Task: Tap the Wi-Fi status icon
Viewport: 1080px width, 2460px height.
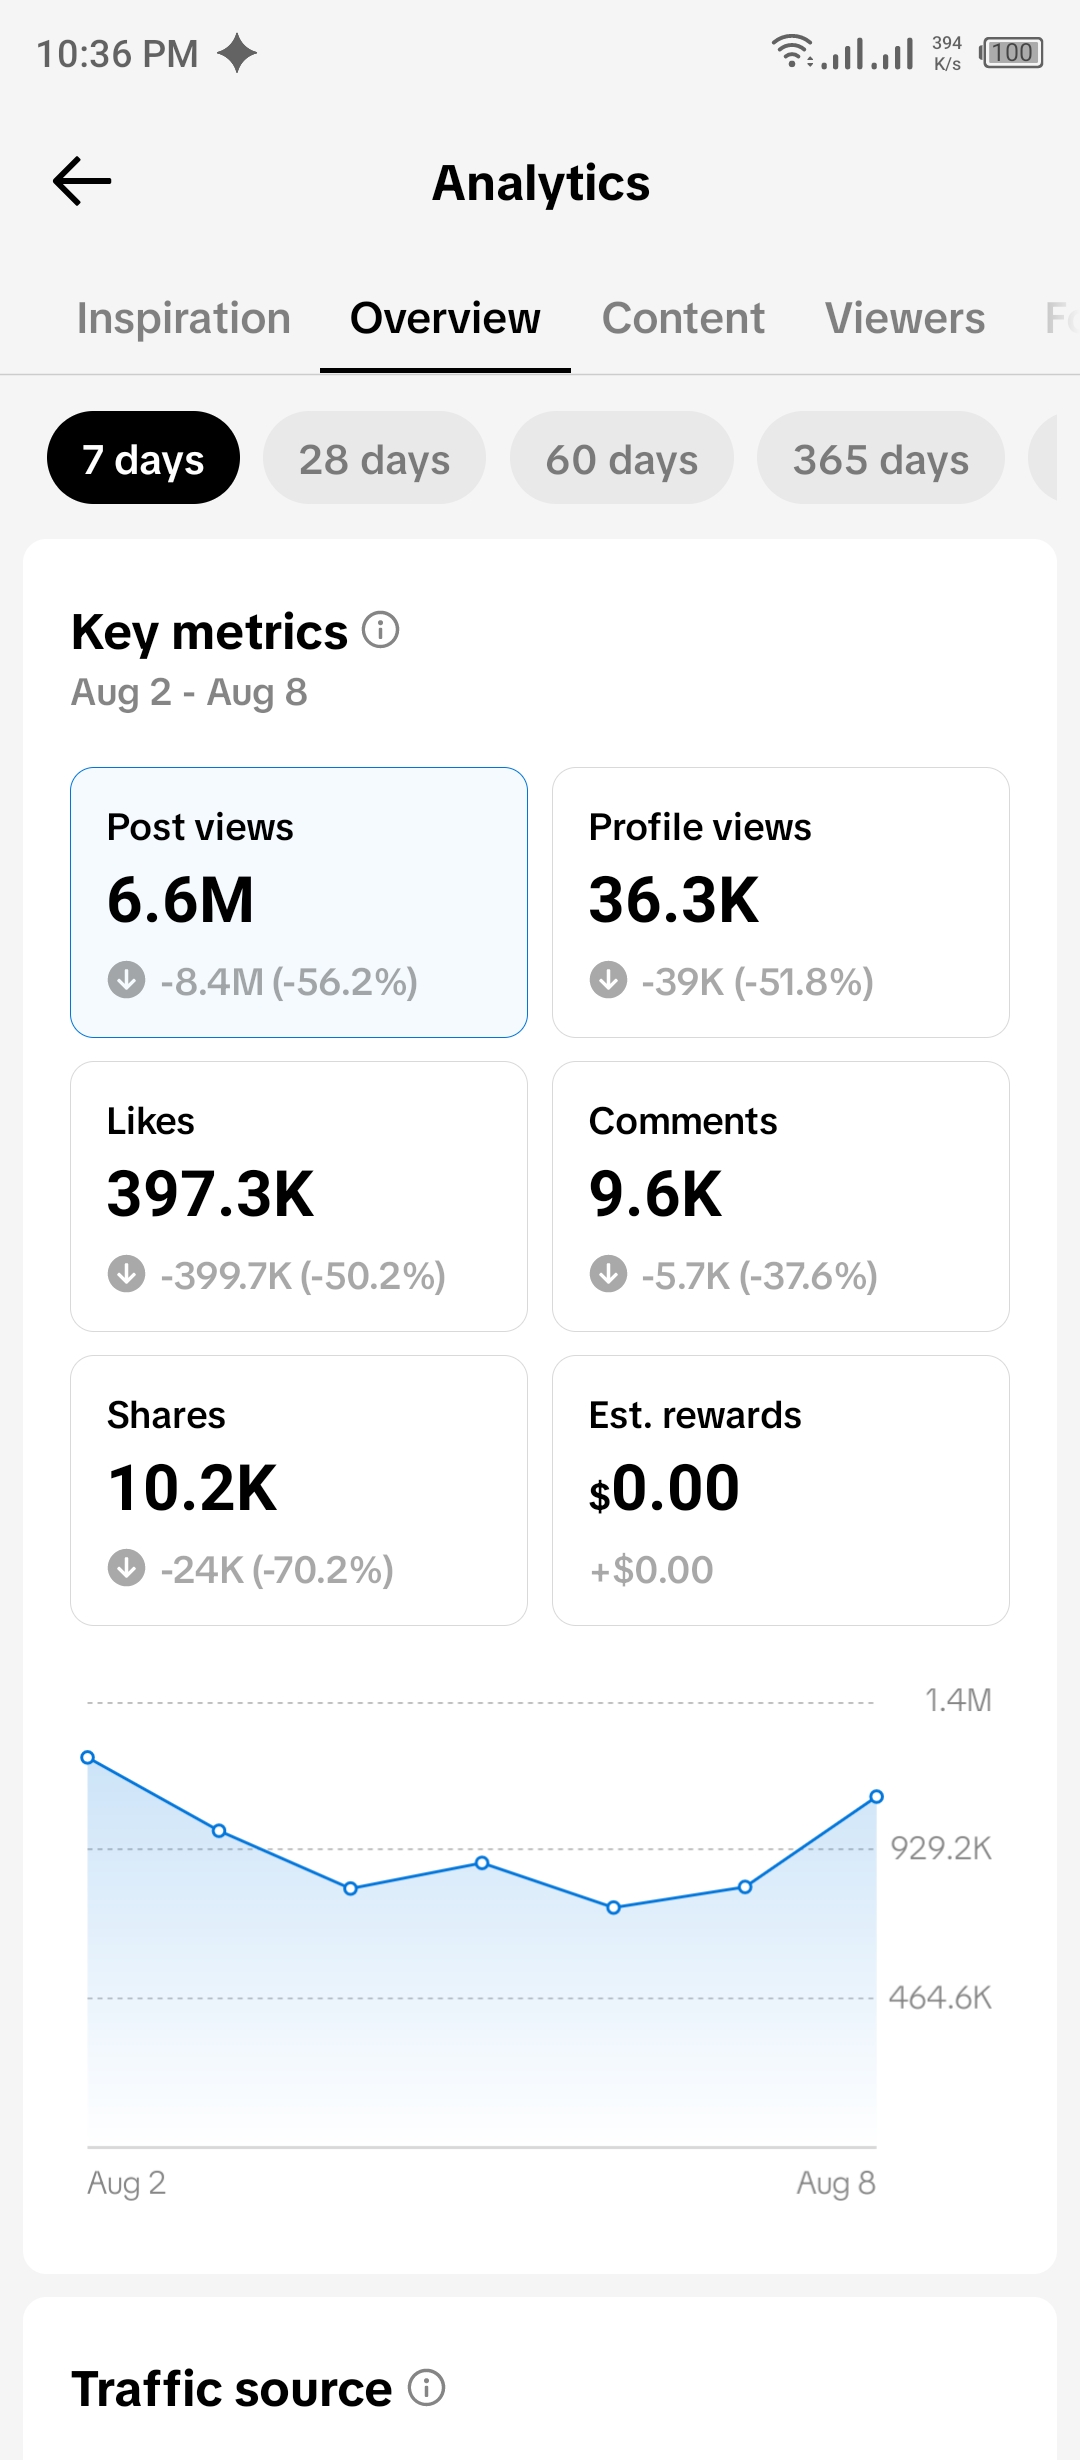Action: (792, 51)
